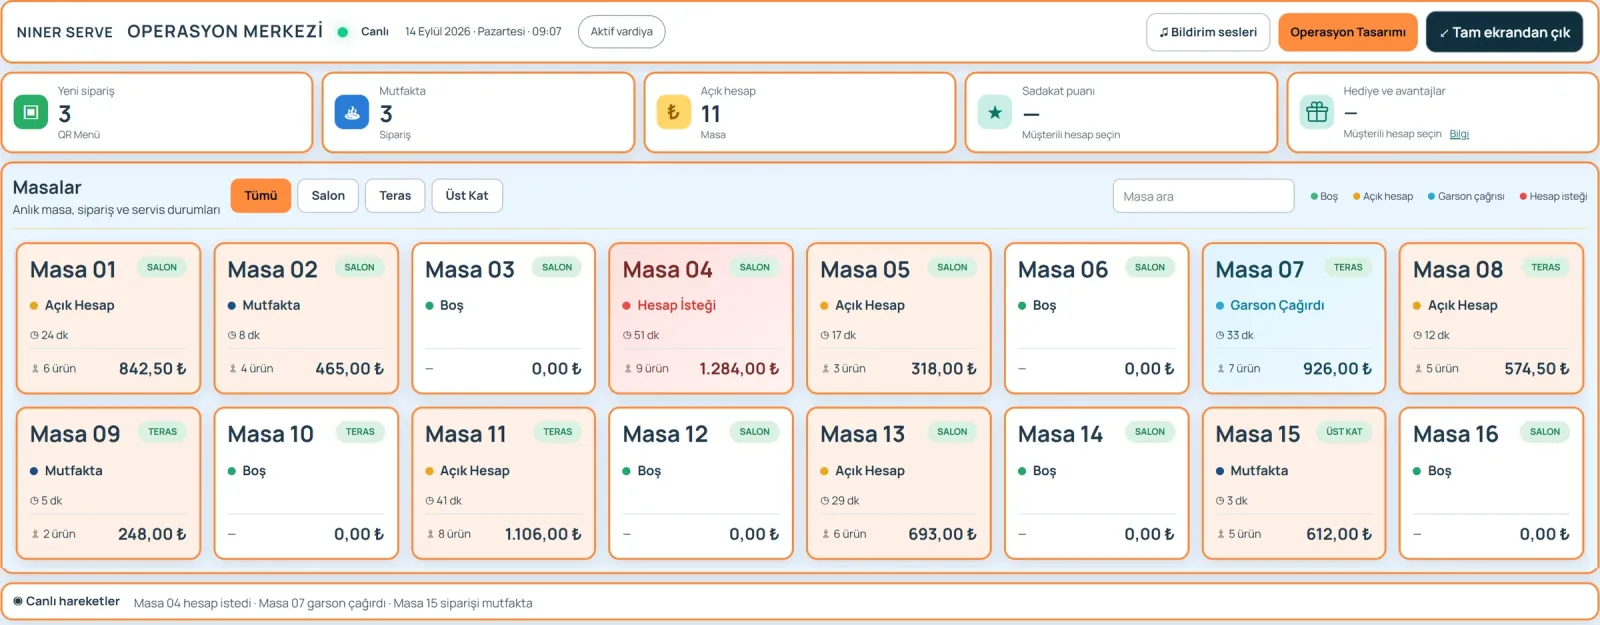Viewport: 1600px width, 625px height.
Task: Click the TERAS badge on Masa 07
Action: (1348, 267)
